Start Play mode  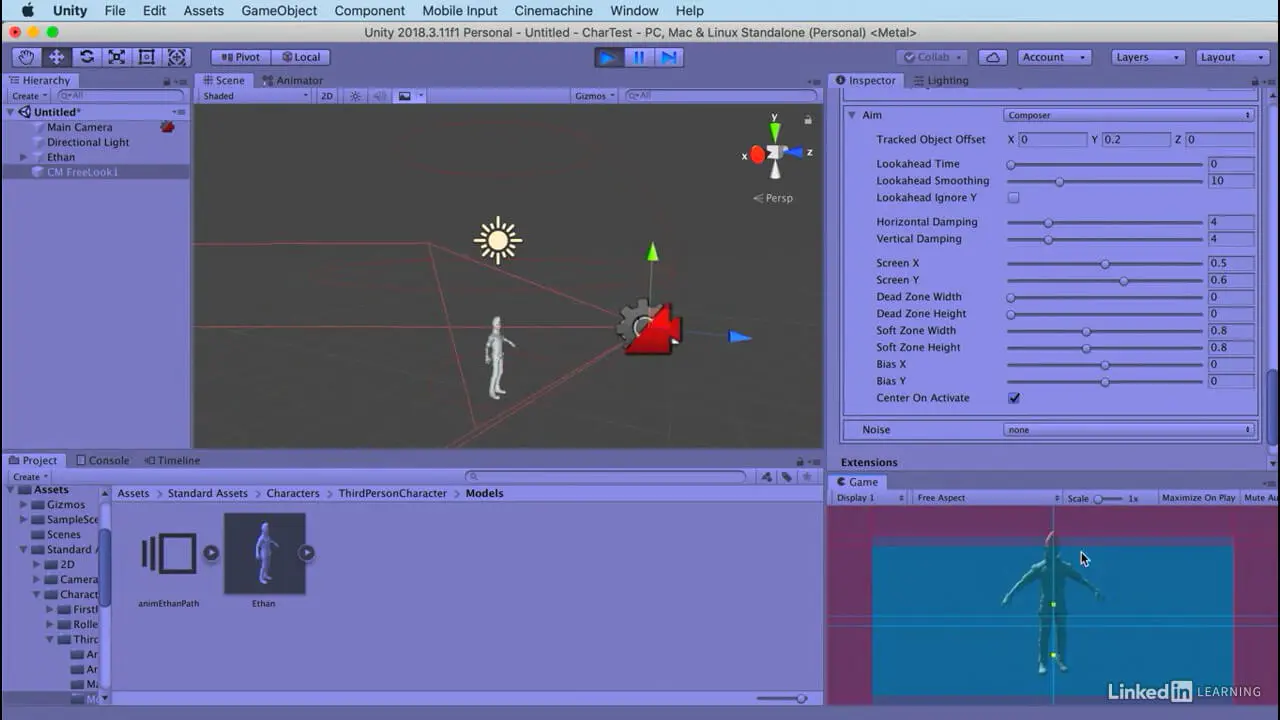click(608, 57)
